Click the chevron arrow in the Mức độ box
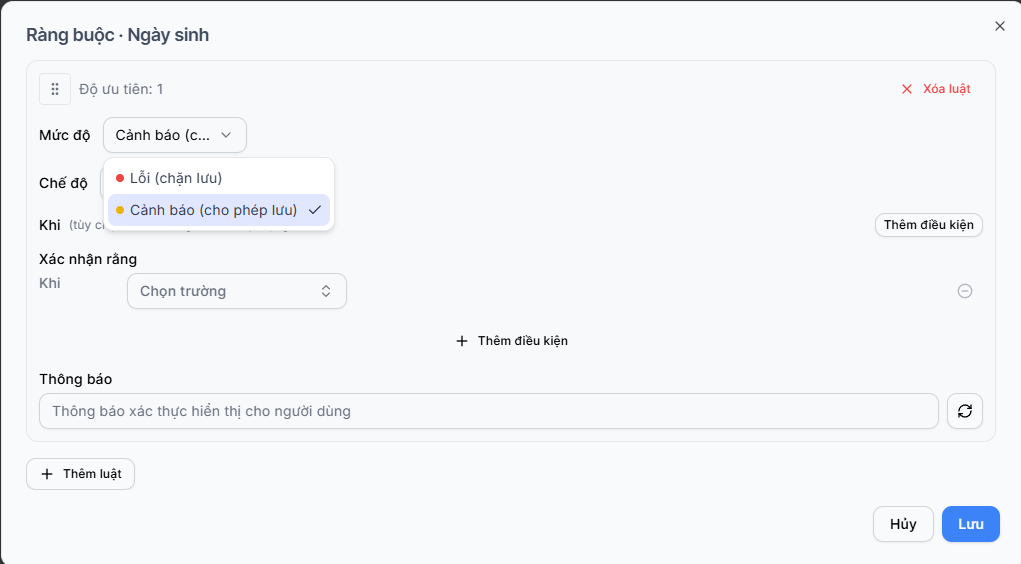Screen dimensions: 1021x564 pos(226,135)
